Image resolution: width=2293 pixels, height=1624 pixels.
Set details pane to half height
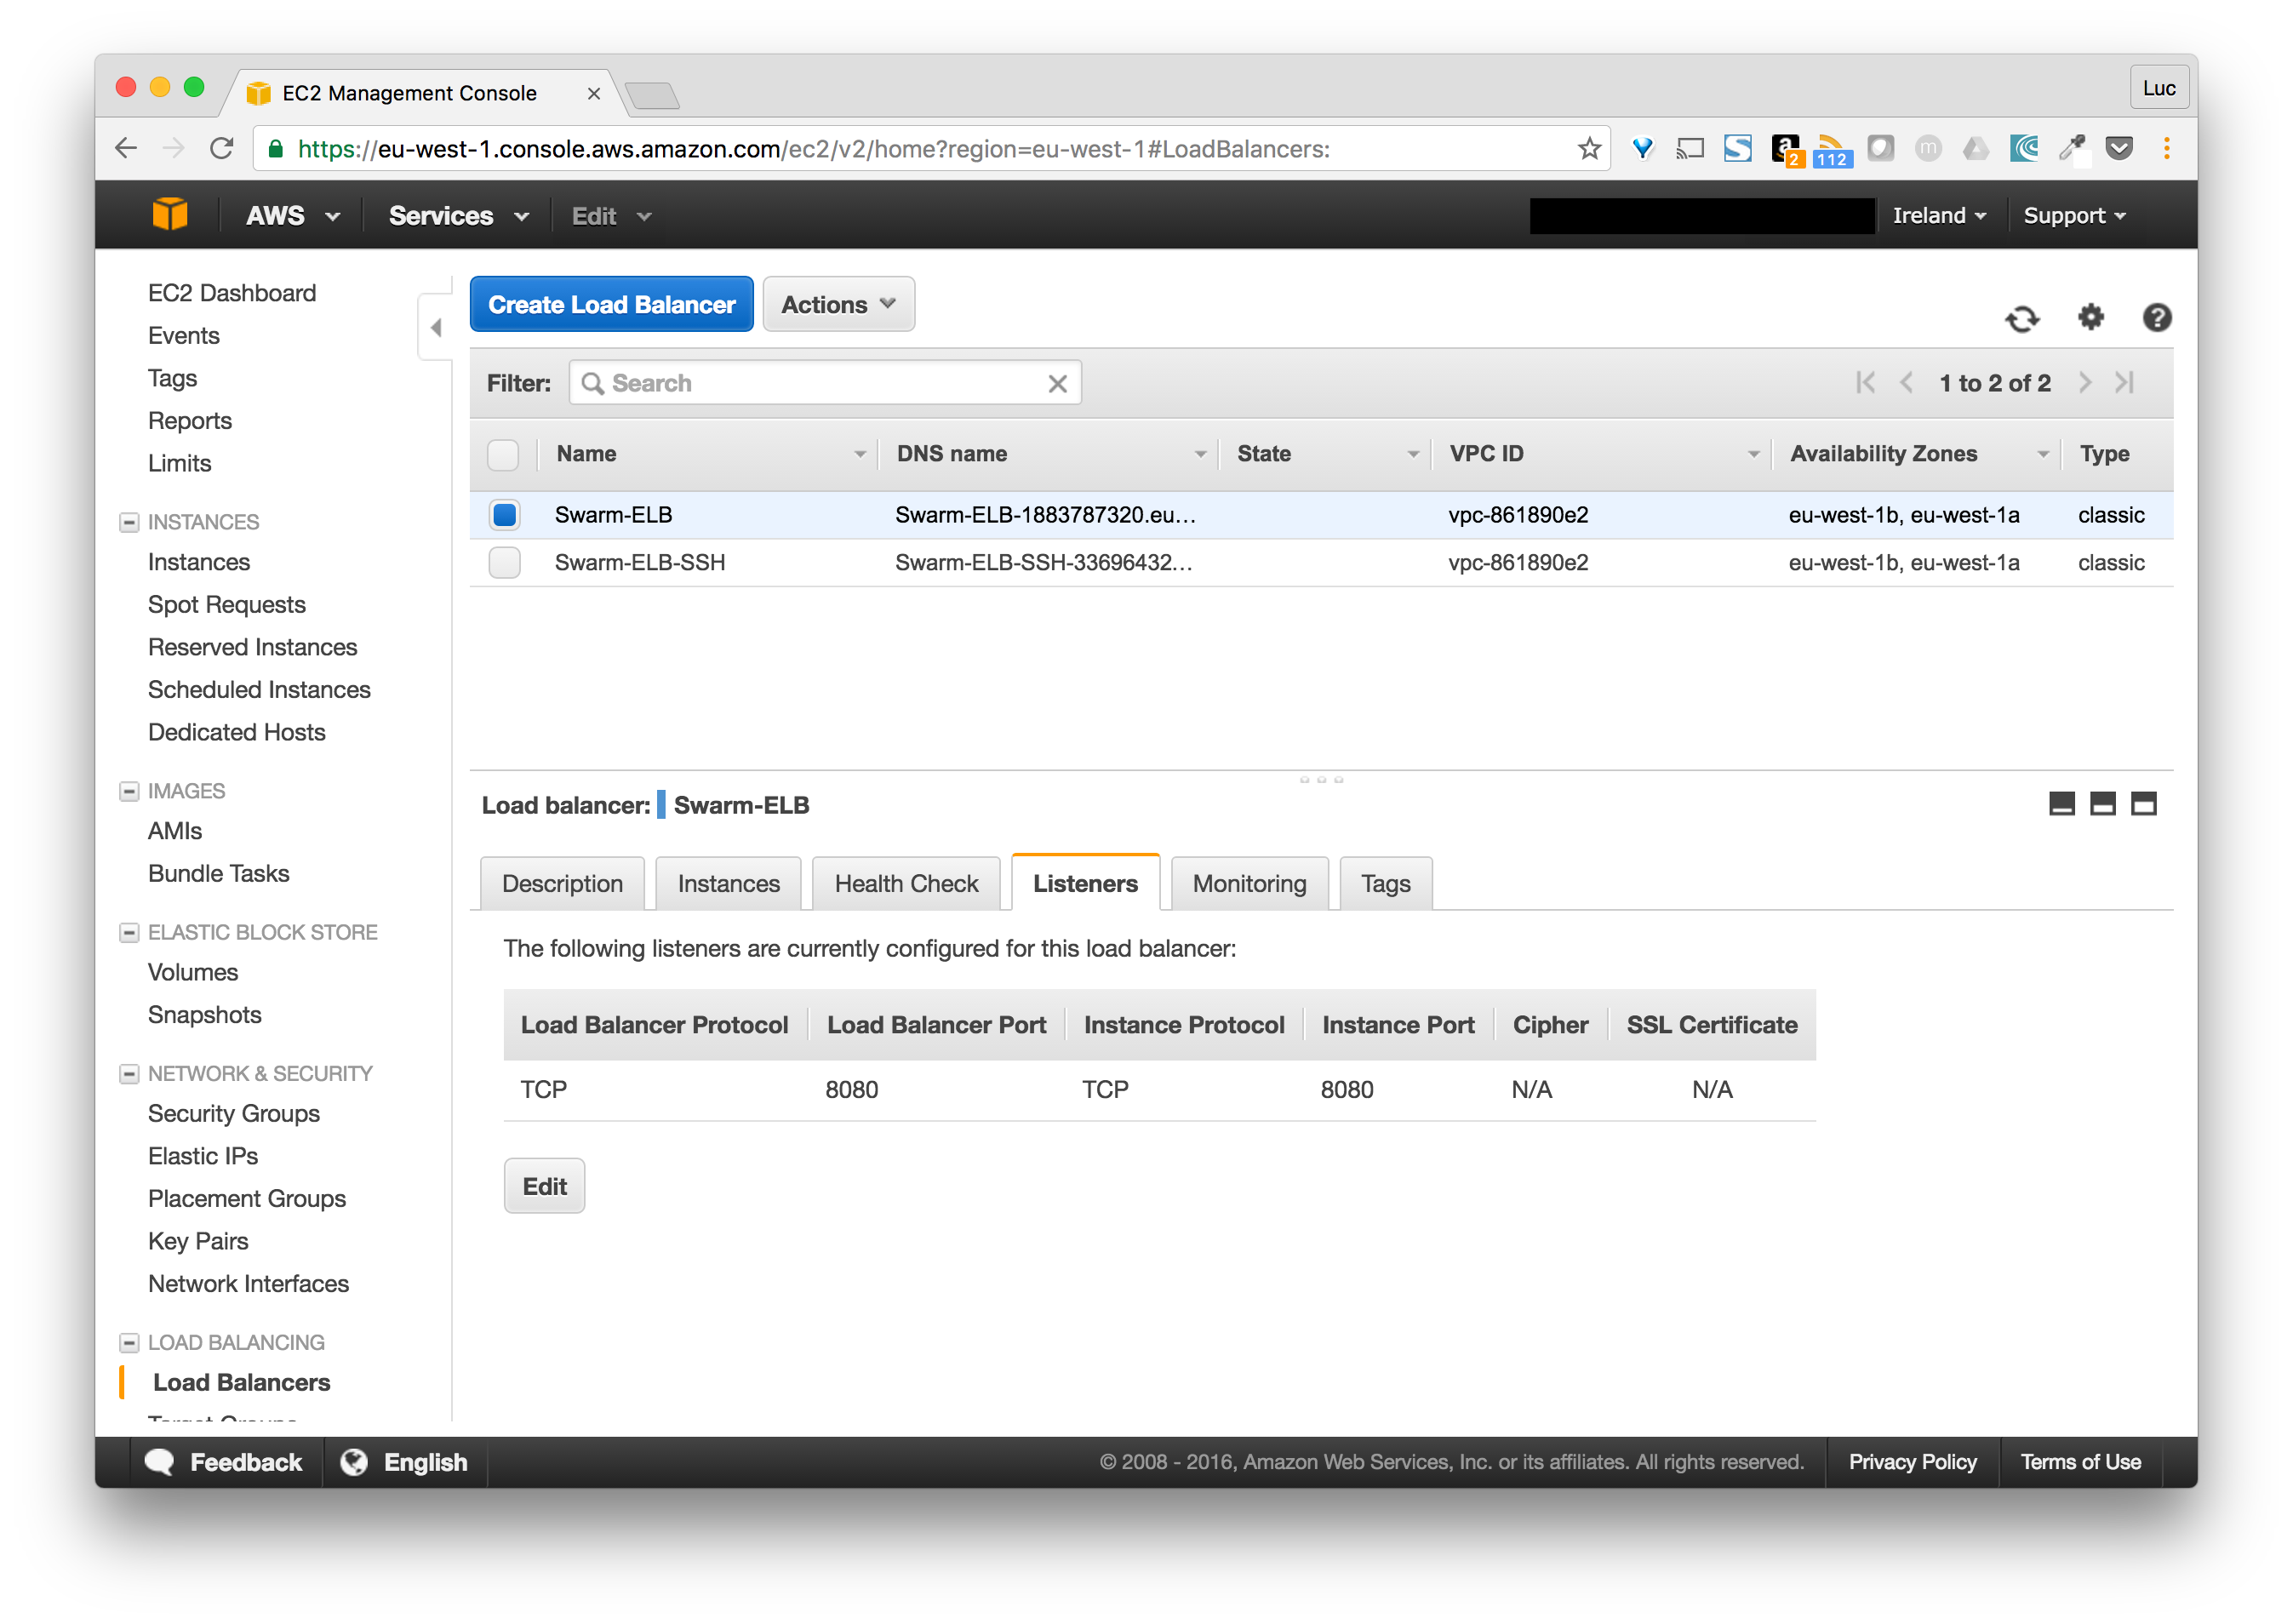[x=2102, y=804]
